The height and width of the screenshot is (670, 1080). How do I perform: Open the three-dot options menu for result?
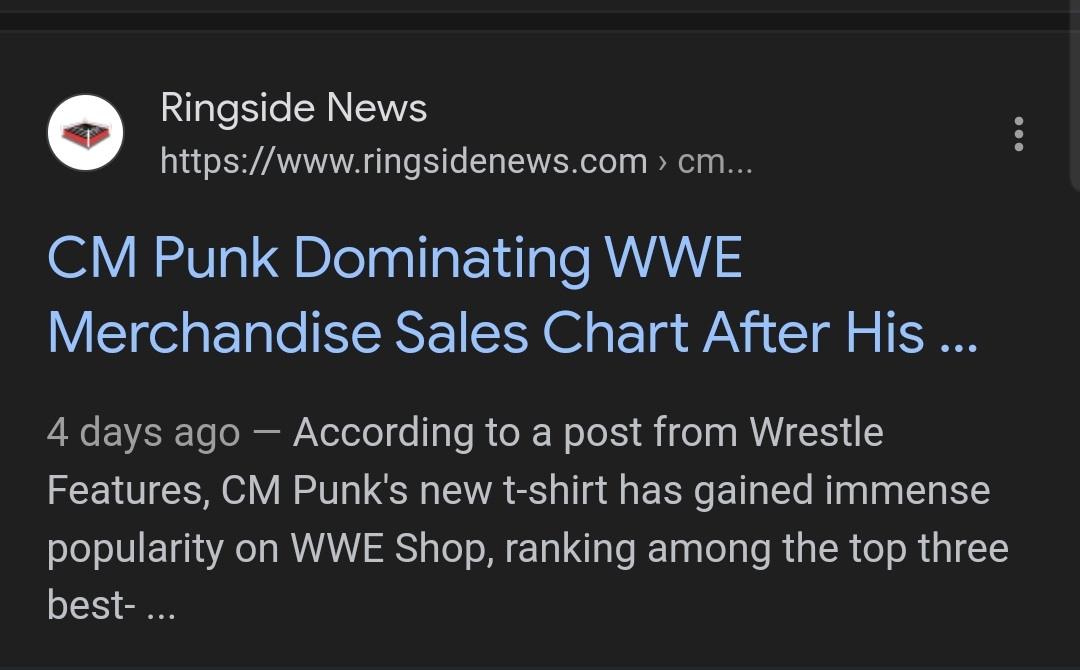tap(1018, 134)
